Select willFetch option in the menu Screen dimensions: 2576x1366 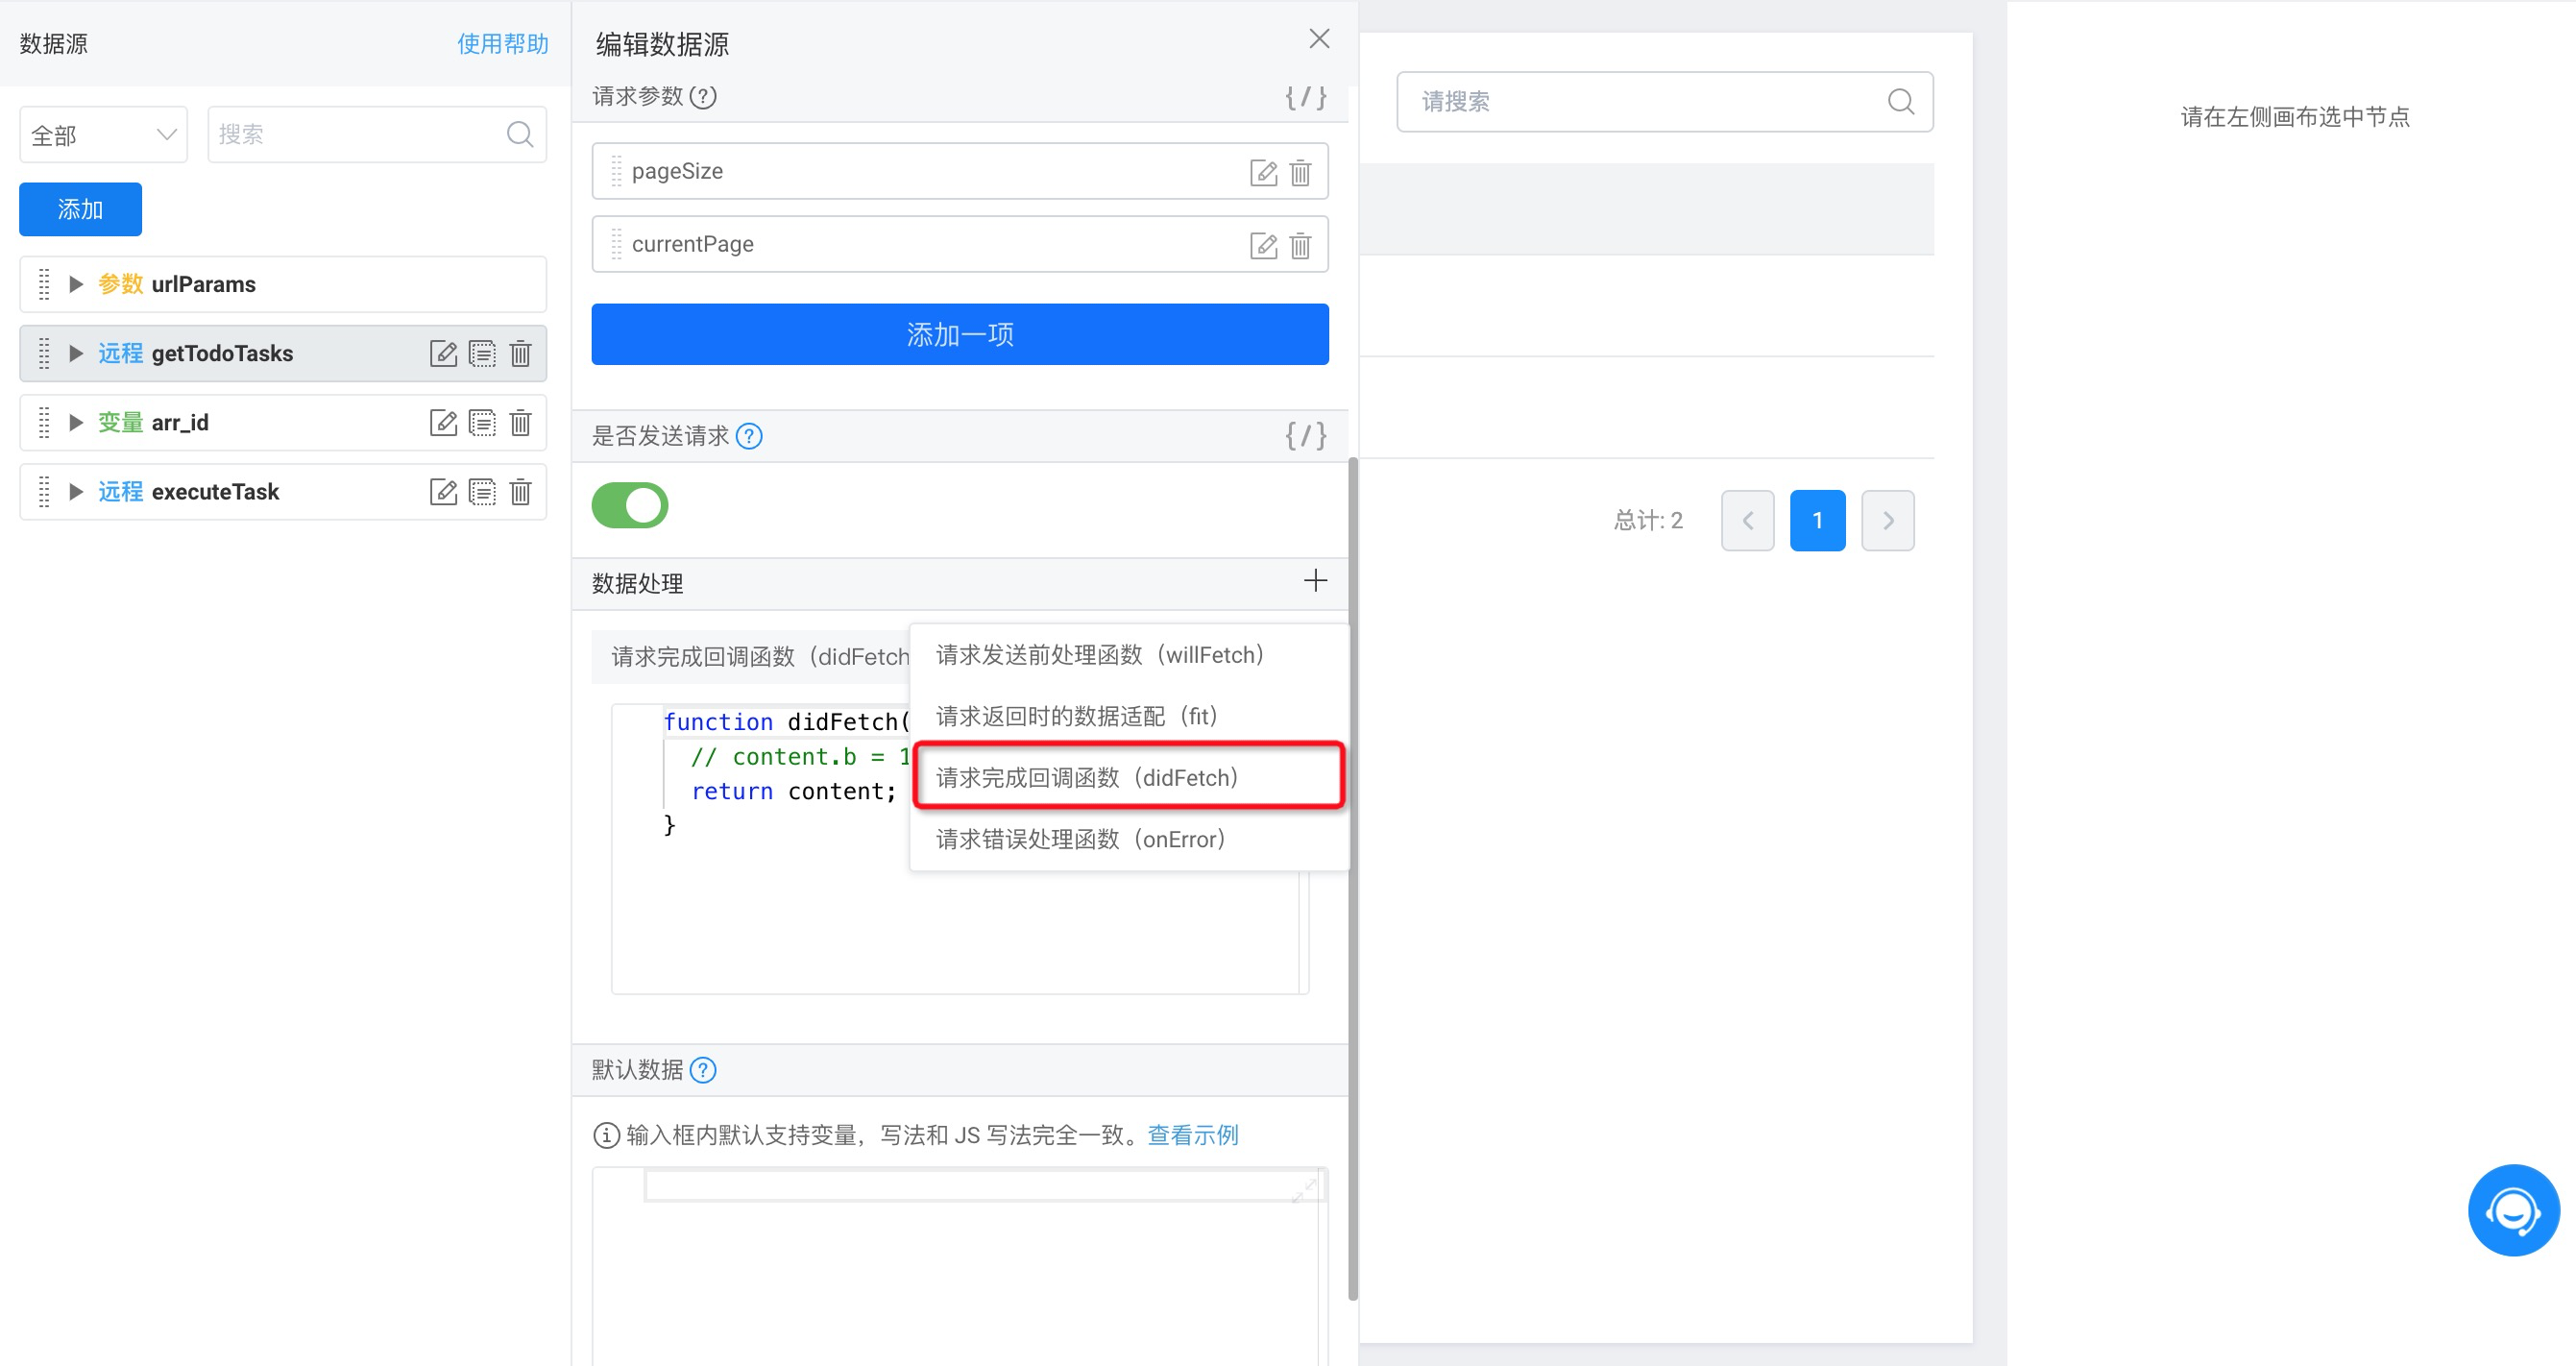tap(1100, 655)
